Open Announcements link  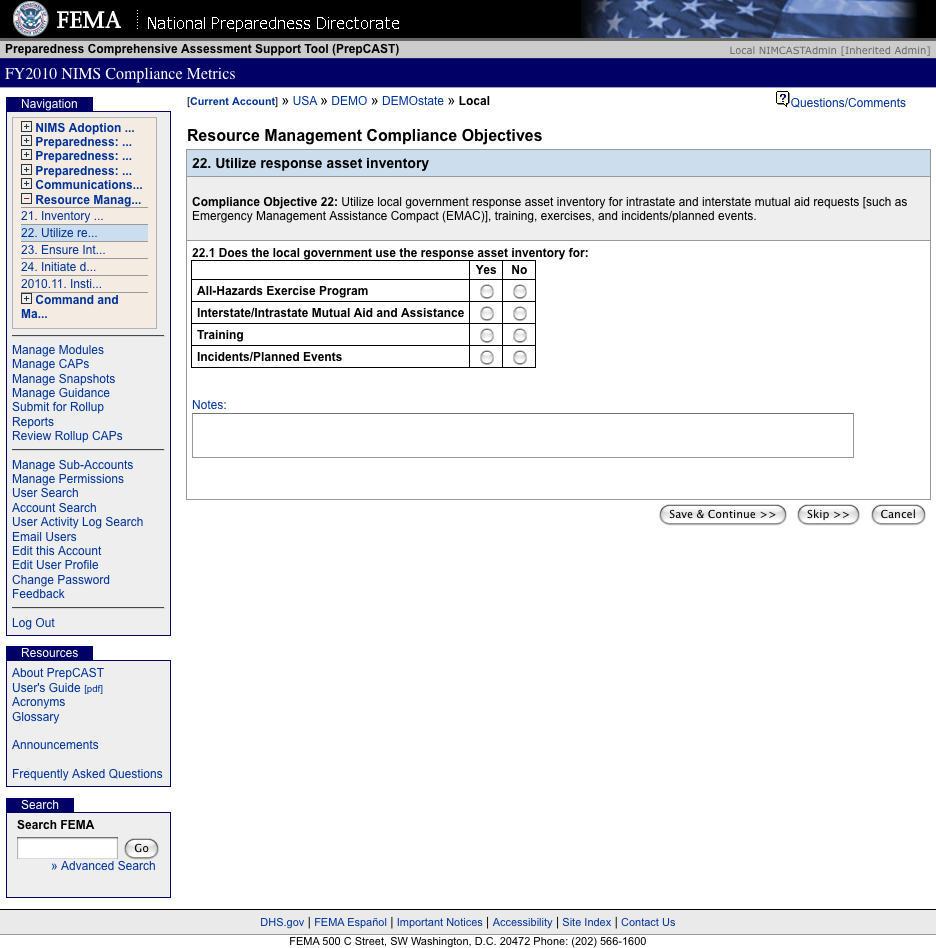coord(55,745)
